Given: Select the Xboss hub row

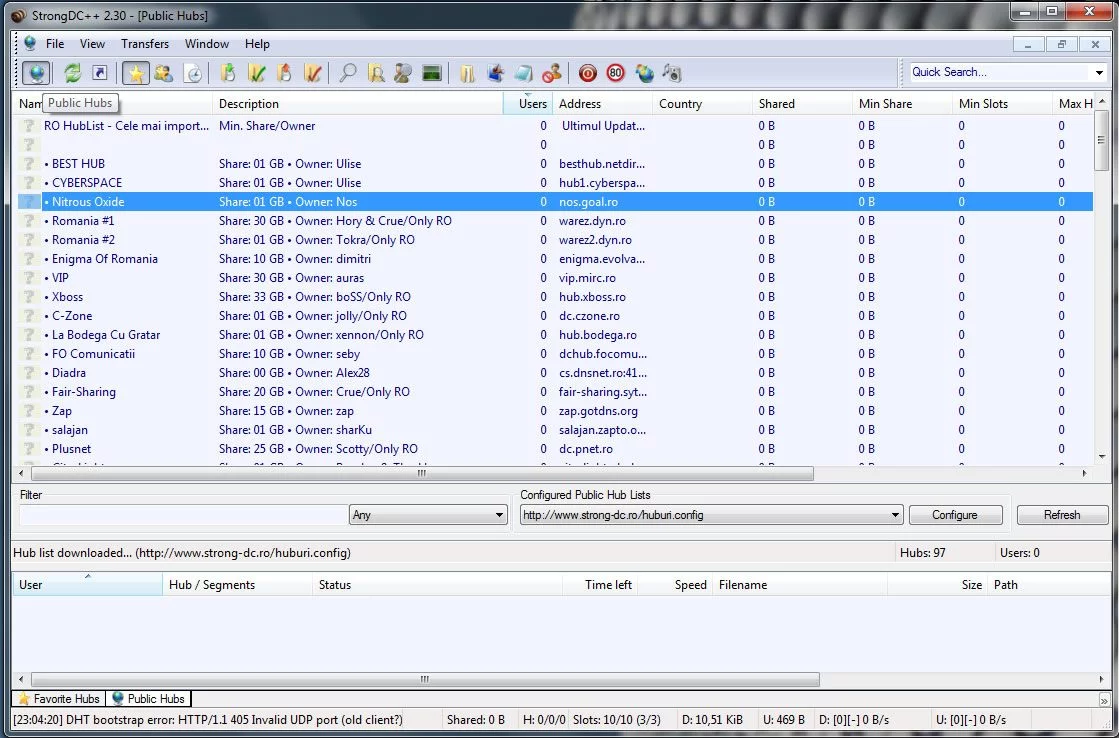Looking at the screenshot, I should pyautogui.click(x=555, y=297).
